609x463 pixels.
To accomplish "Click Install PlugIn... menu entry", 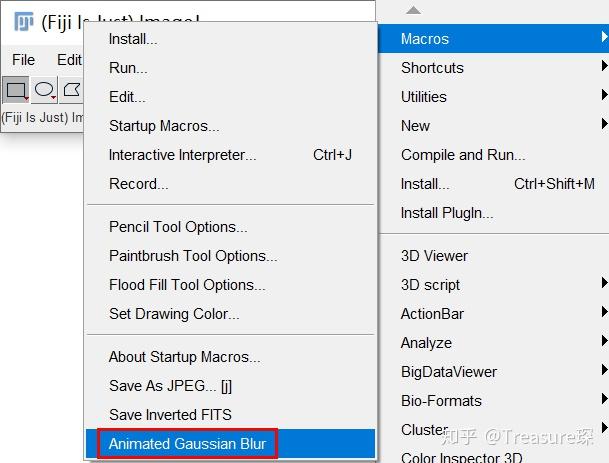I will (x=447, y=212).
